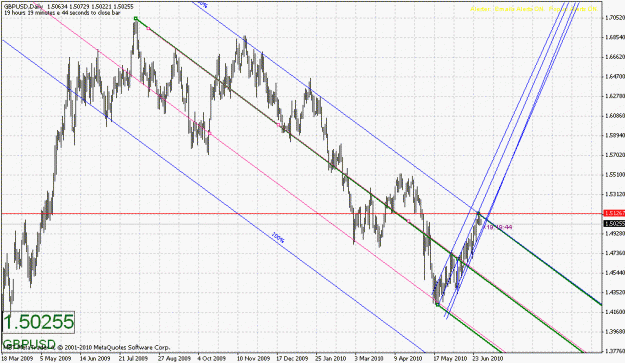Click the 1.70520 price axis label

click(615, 18)
